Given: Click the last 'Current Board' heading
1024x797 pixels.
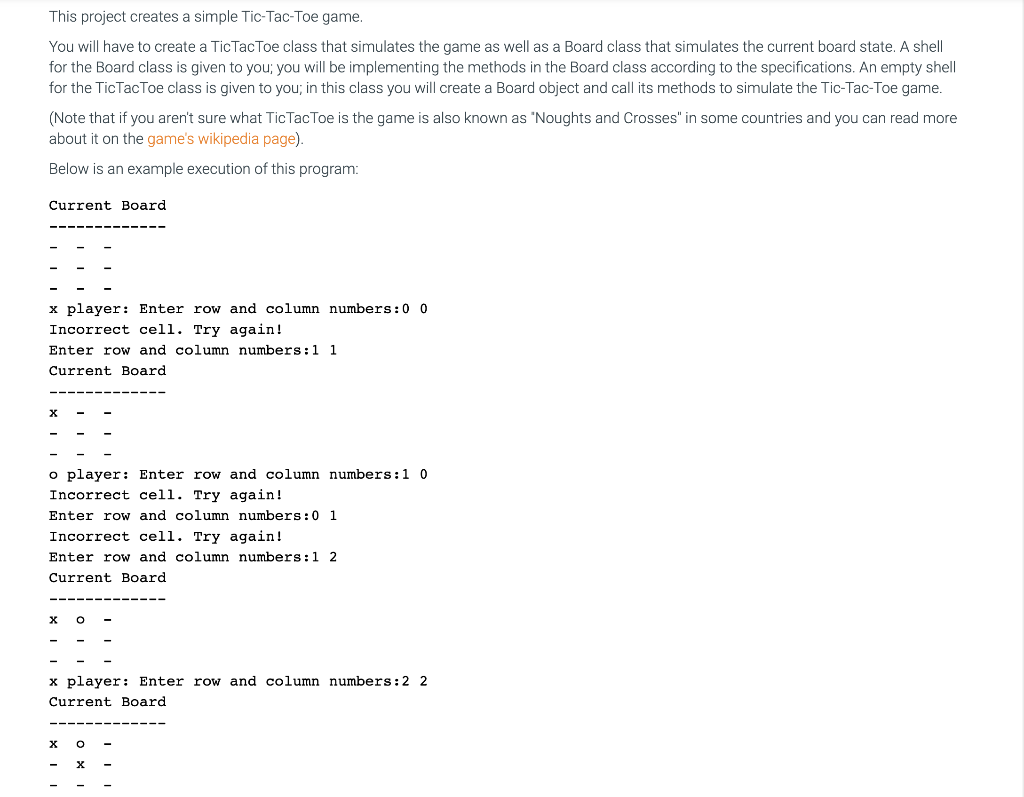Looking at the screenshot, I should tap(108, 702).
